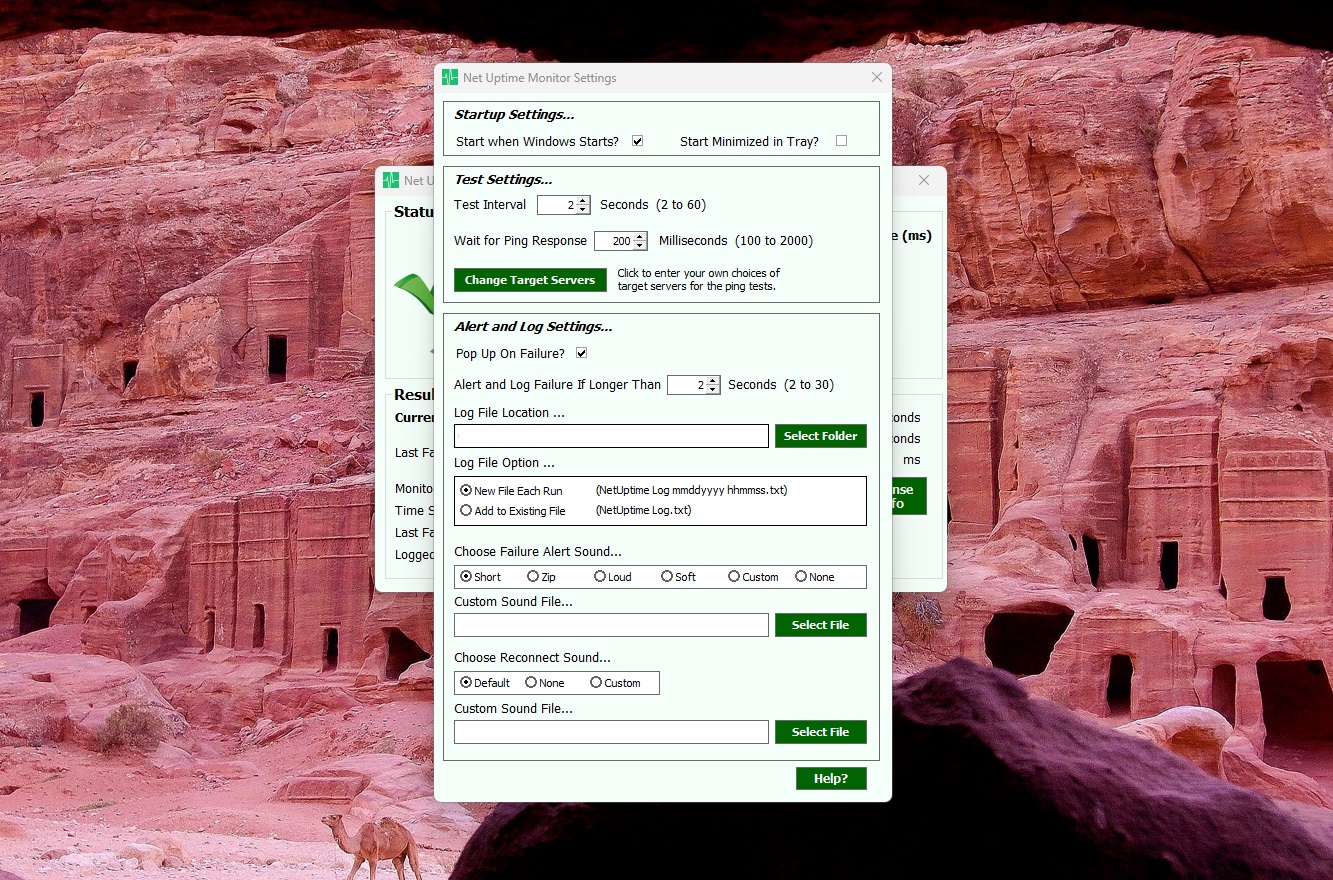Click "Seconds (2 to 60)" text
This screenshot has height=880, width=1333.
point(653,205)
